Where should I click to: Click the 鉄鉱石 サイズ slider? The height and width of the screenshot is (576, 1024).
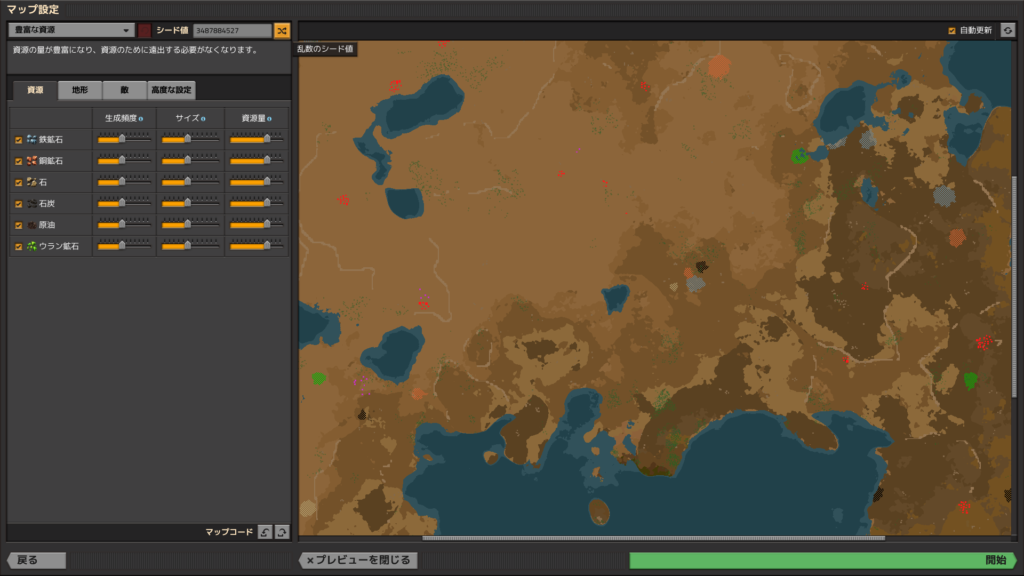point(190,138)
